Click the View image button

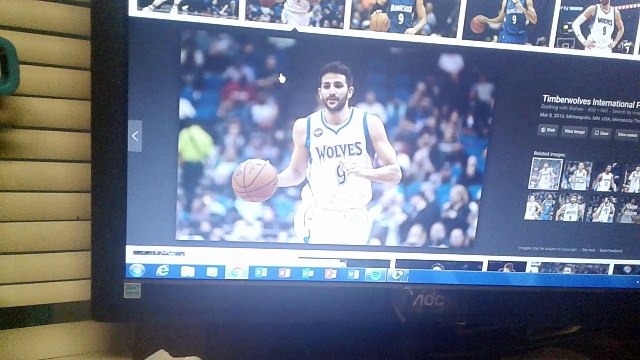tap(575, 131)
